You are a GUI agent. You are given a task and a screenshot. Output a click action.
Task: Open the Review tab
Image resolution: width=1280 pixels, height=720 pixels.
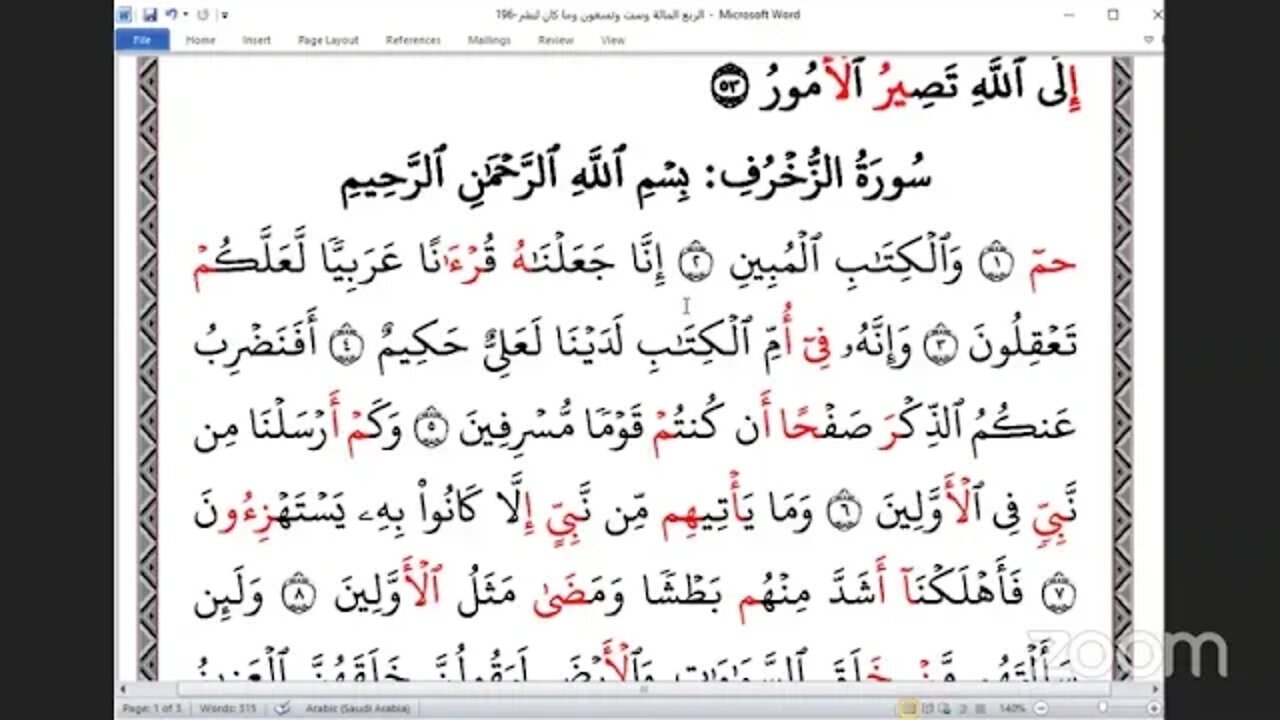(x=555, y=40)
